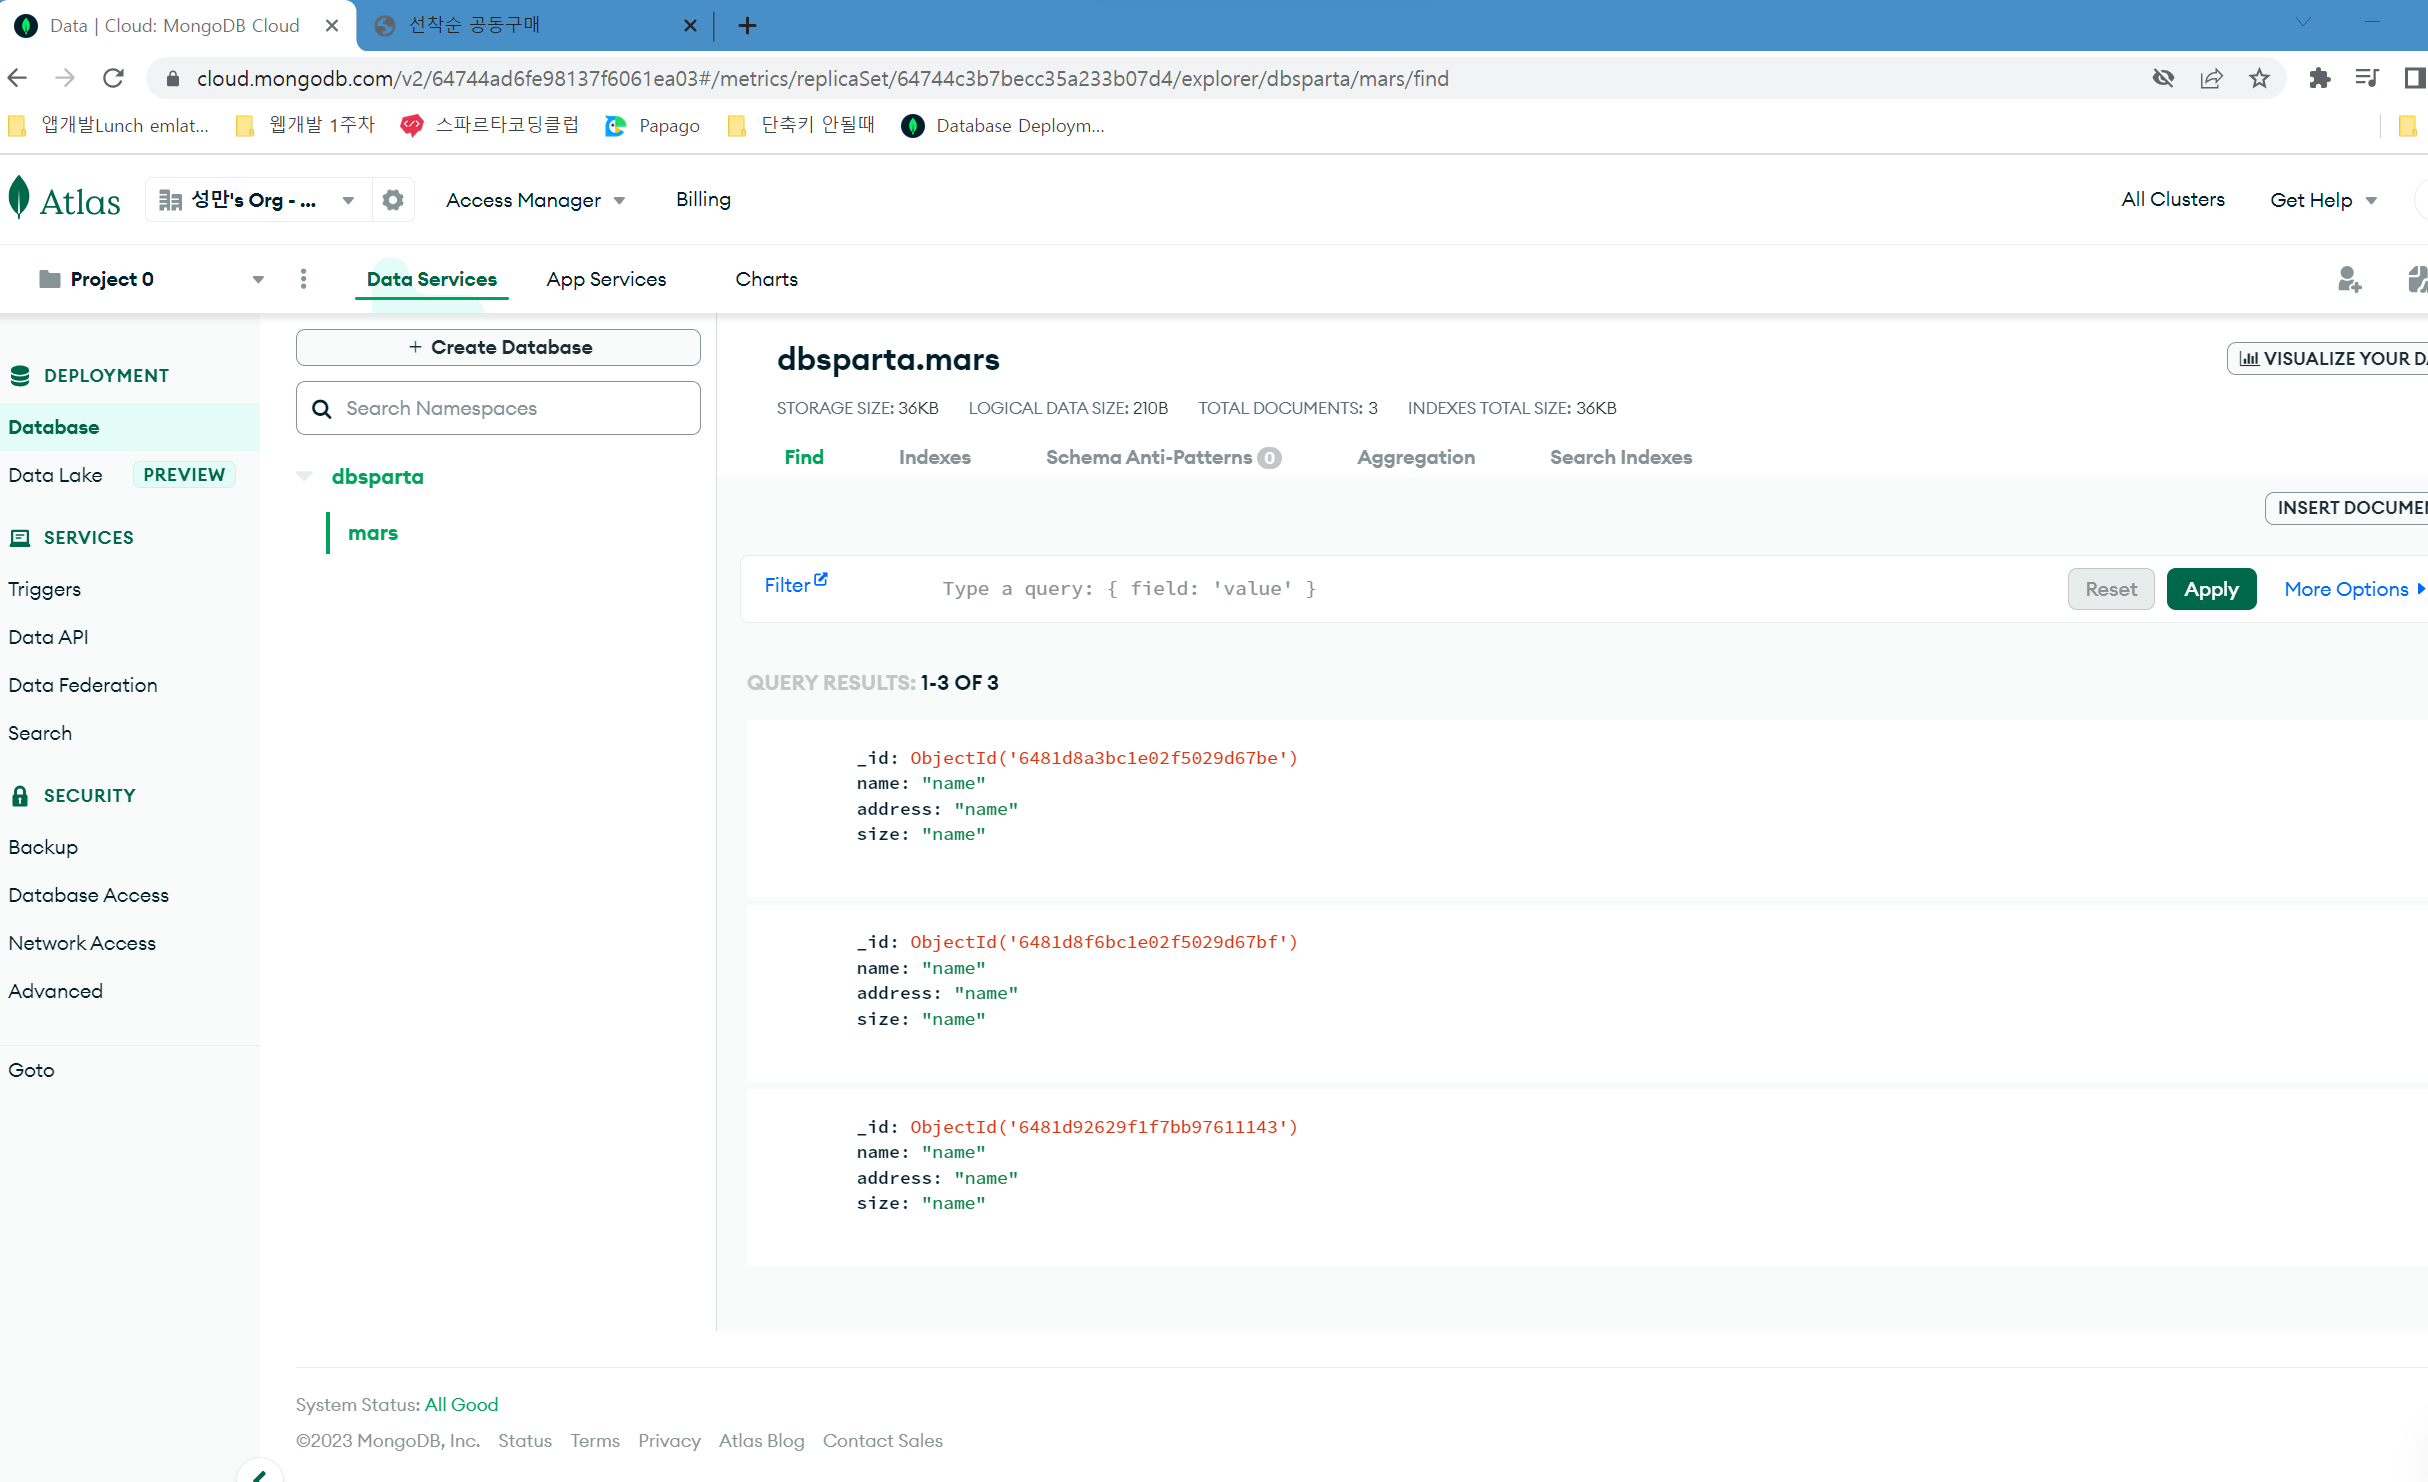Screen dimensions: 2428x1482
Task: Open the 성만's Org organization dropdown
Action: (x=258, y=200)
